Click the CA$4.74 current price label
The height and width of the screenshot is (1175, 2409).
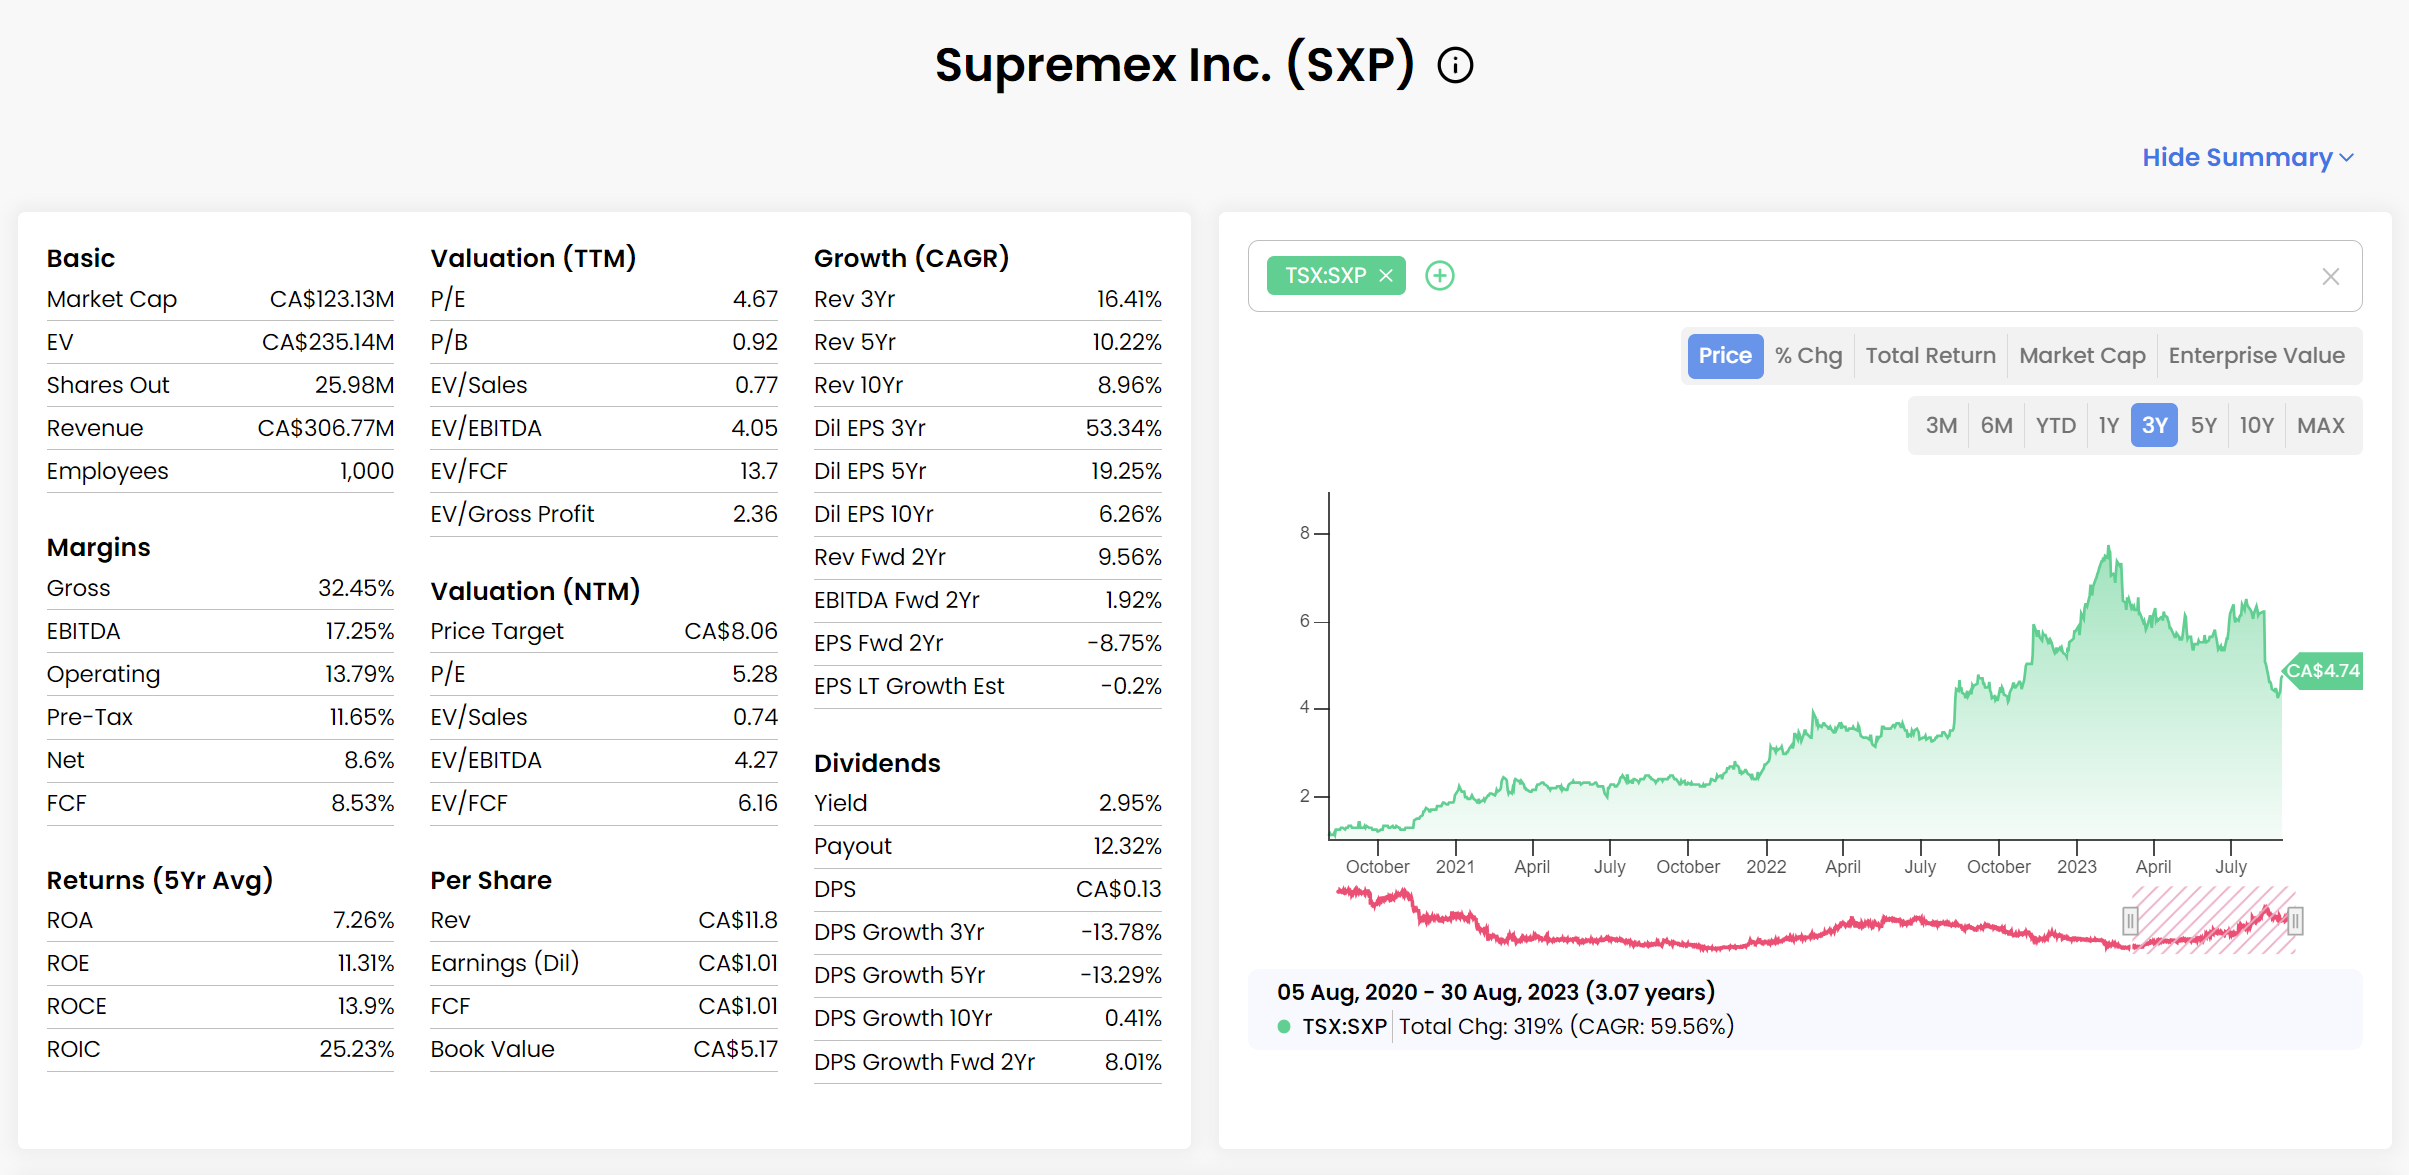click(x=2322, y=671)
